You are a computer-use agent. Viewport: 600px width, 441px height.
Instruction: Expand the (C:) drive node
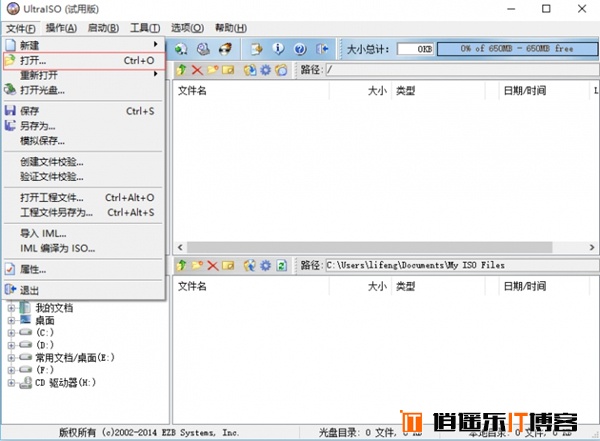[x=11, y=333]
